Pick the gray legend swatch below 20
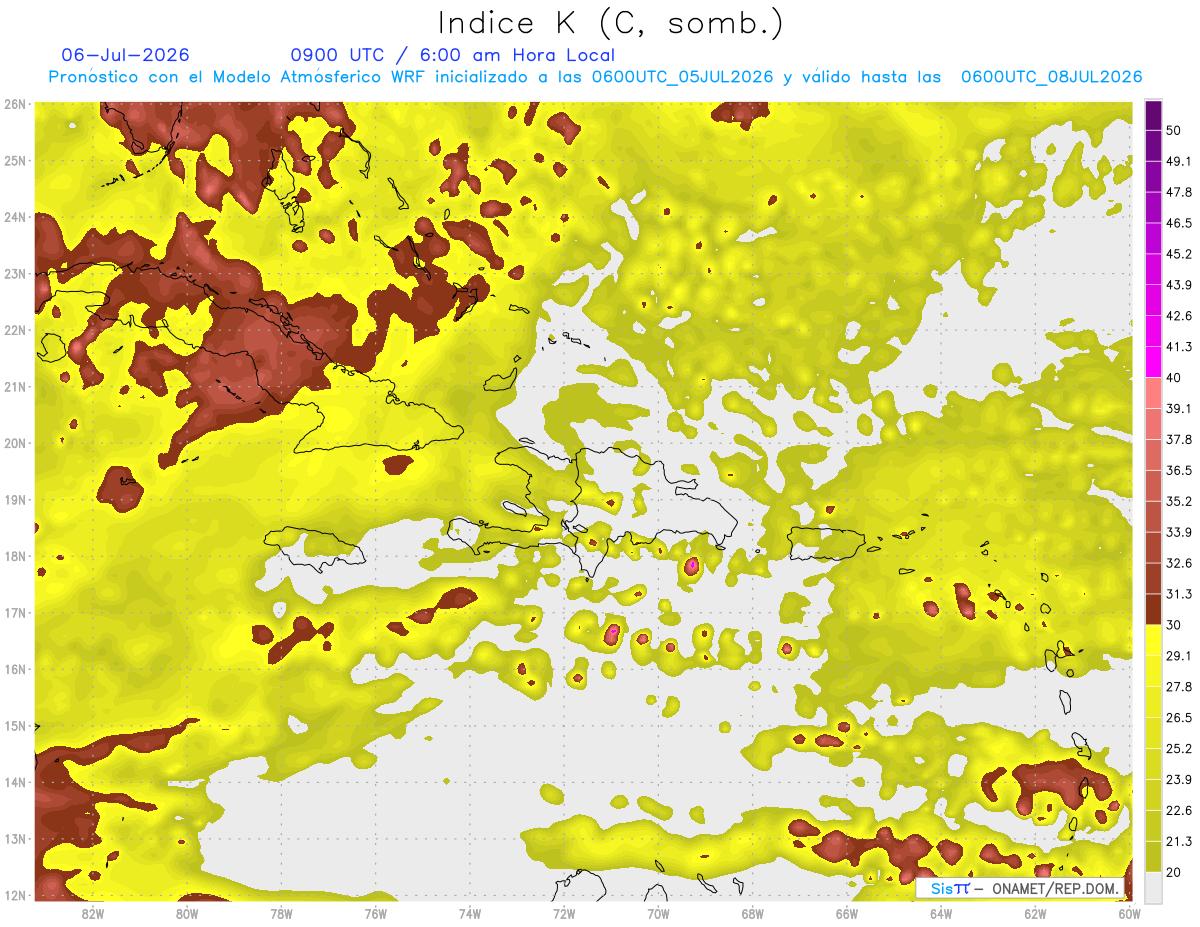 tap(1153, 887)
